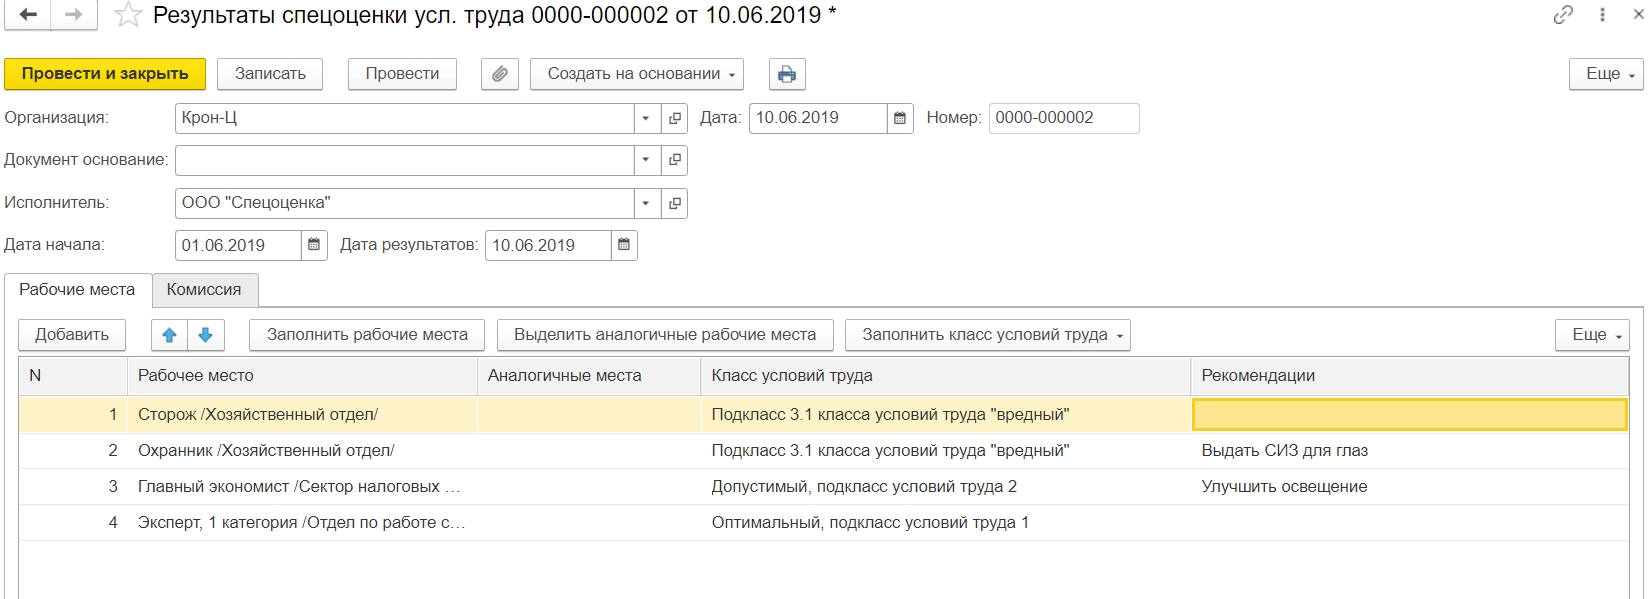Viewport: 1649px width, 599px height.
Task: Open calendar picker for Дата field
Action: [900, 118]
